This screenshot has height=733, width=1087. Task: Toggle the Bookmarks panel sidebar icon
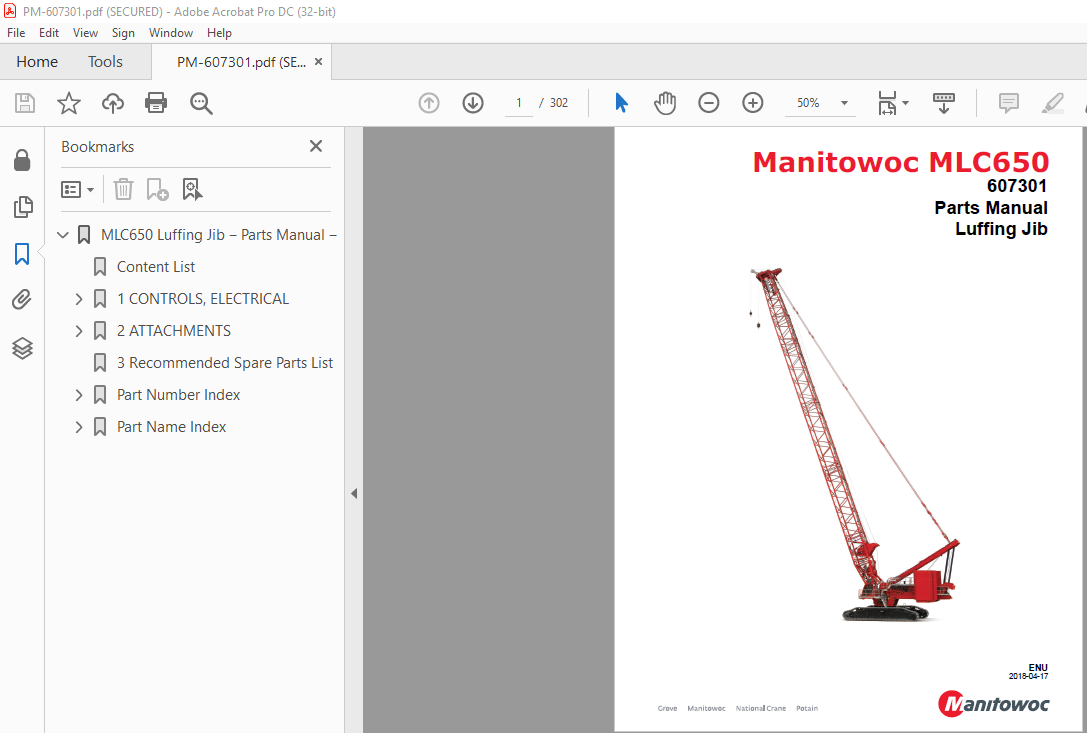click(22, 254)
